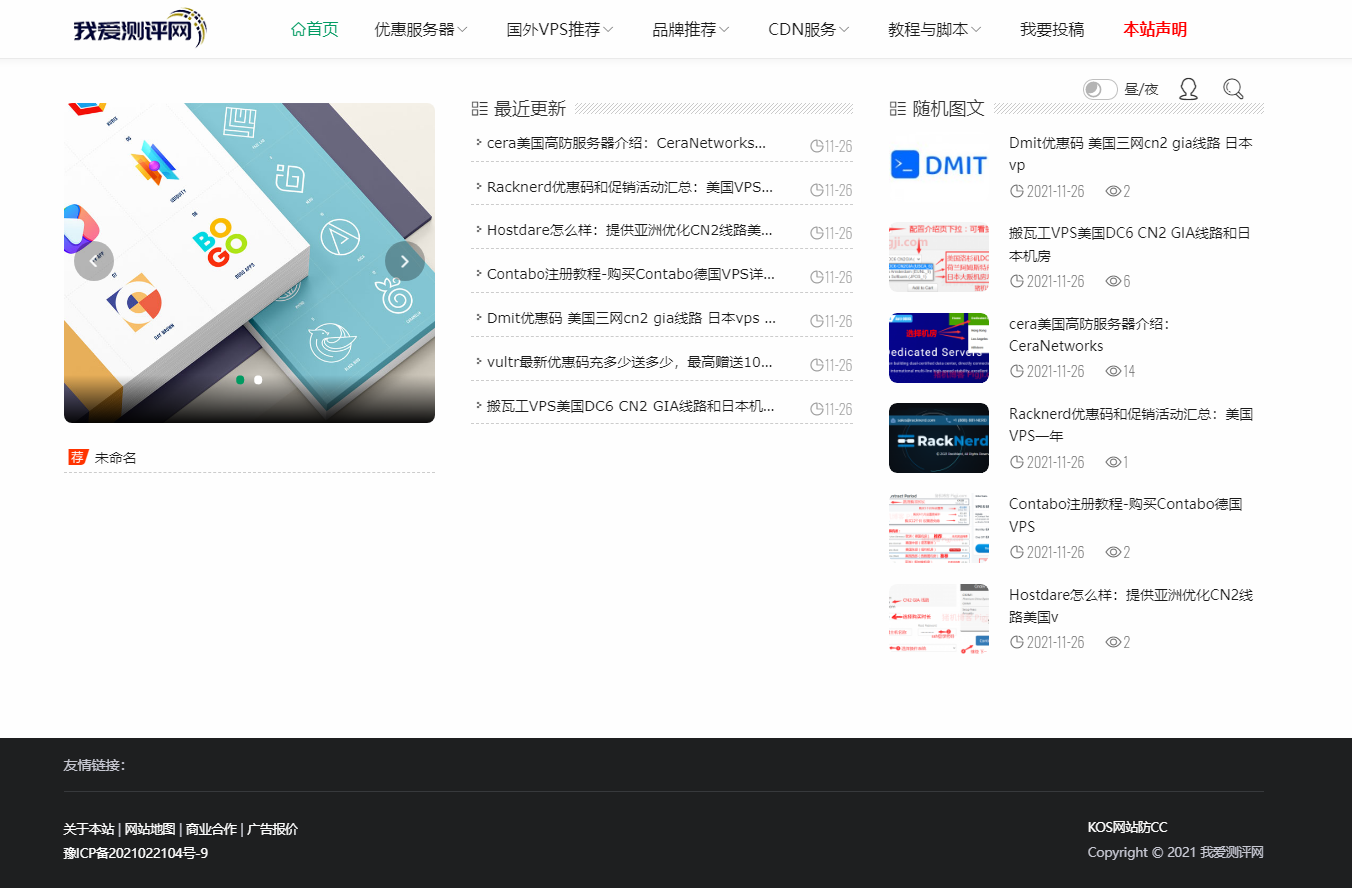Open the Hostdare article thumbnail
Screen dimensions: 1352x888
click(939, 619)
